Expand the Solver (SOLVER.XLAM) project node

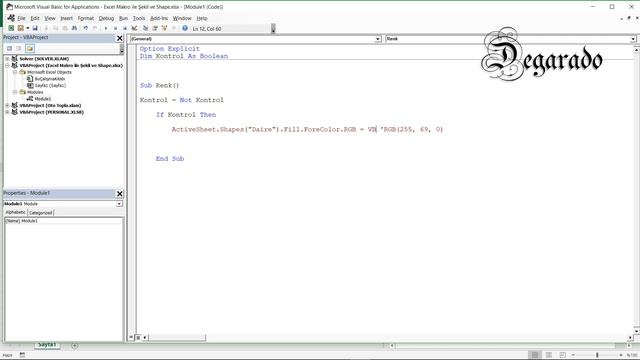coord(7,59)
